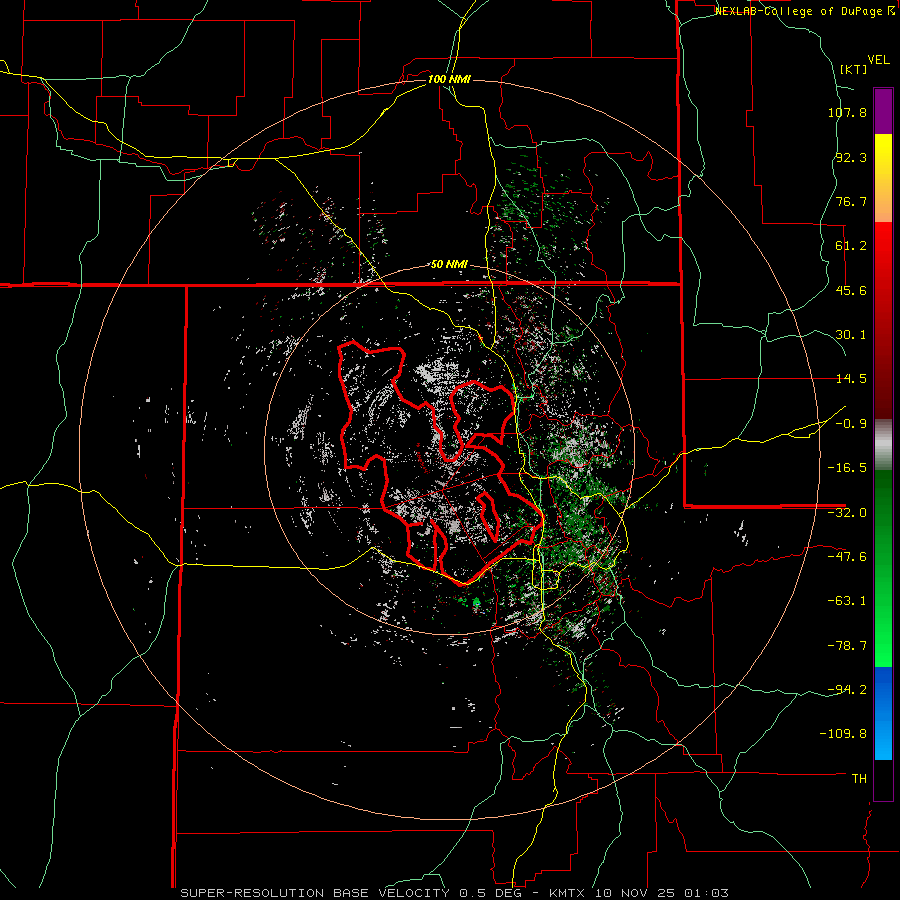Click the 14.5 scale value
Screen dimensions: 900x900
click(851, 379)
